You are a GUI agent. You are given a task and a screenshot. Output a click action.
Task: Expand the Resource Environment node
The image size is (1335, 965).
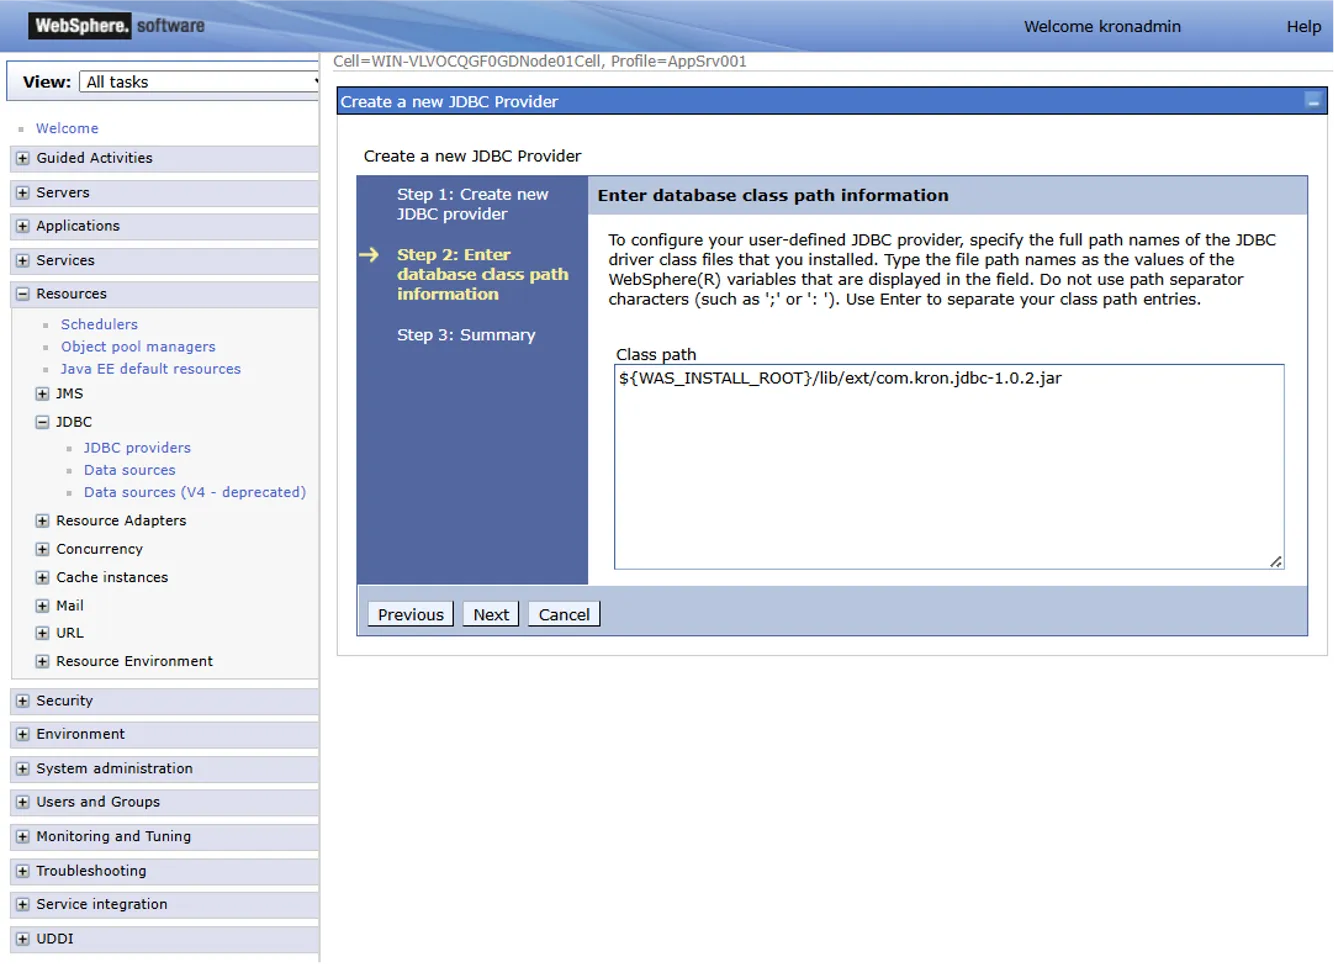(x=42, y=662)
